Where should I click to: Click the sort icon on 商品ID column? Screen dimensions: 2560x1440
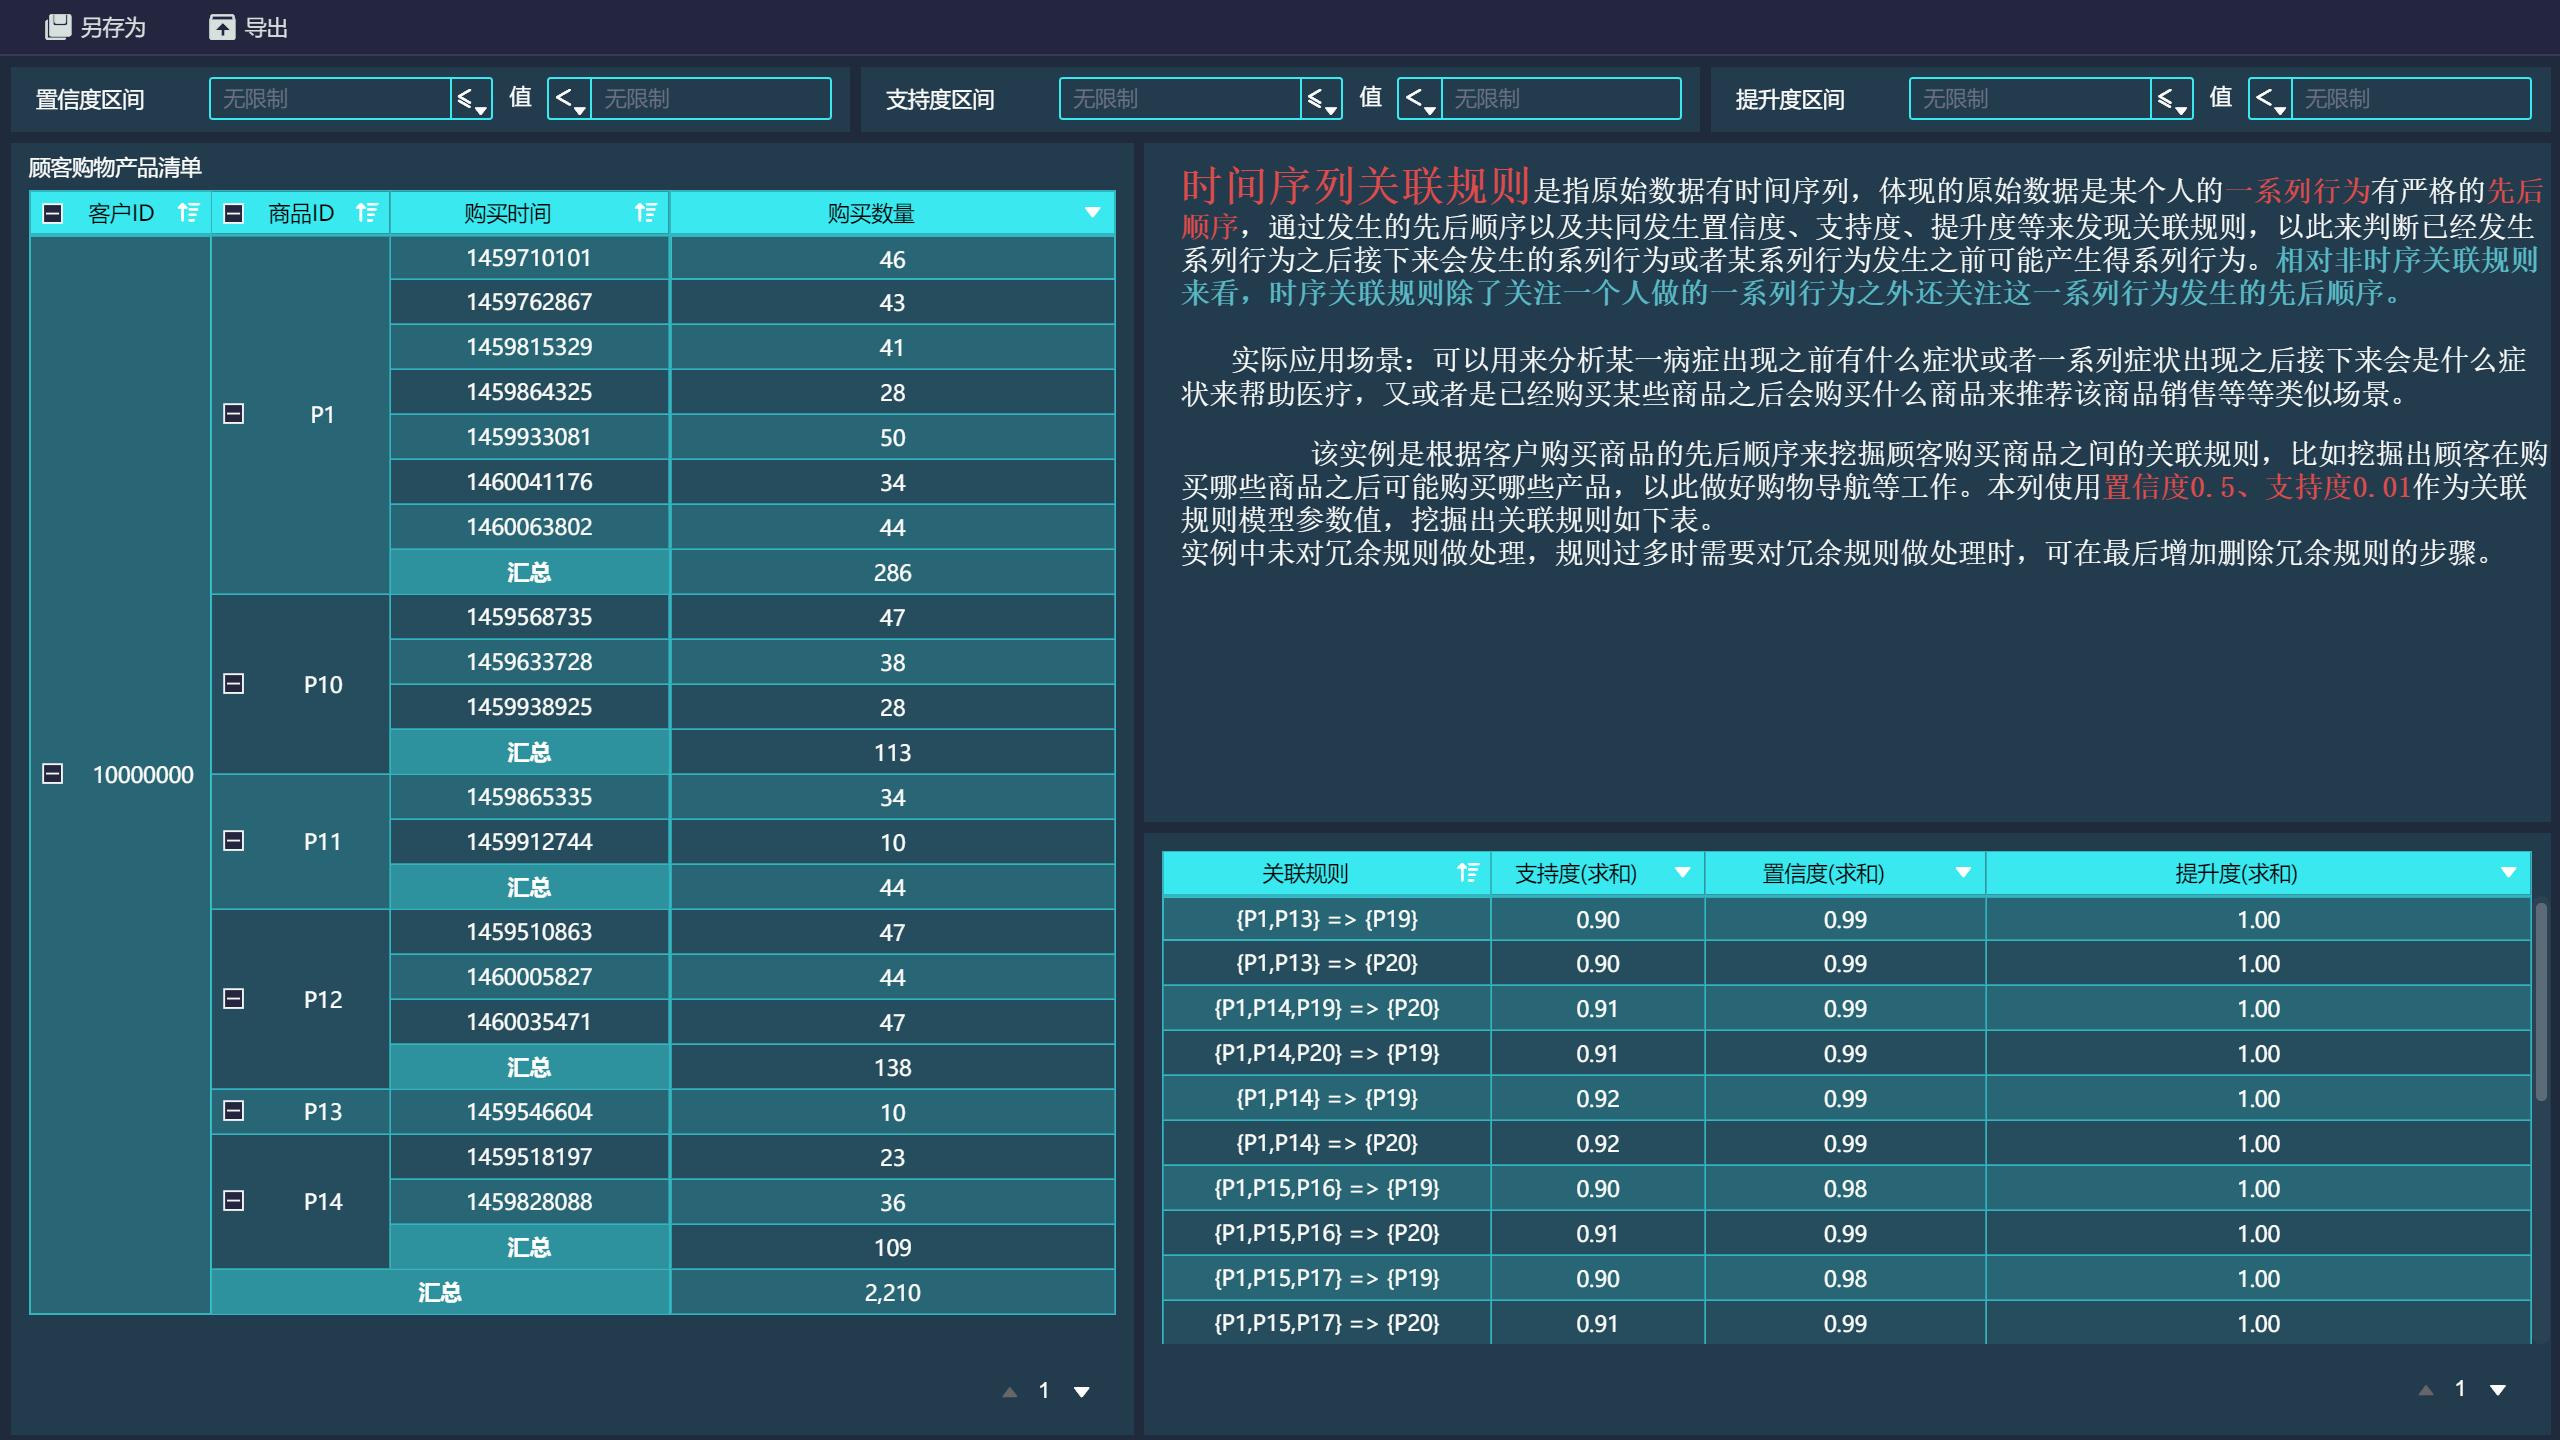[x=366, y=212]
